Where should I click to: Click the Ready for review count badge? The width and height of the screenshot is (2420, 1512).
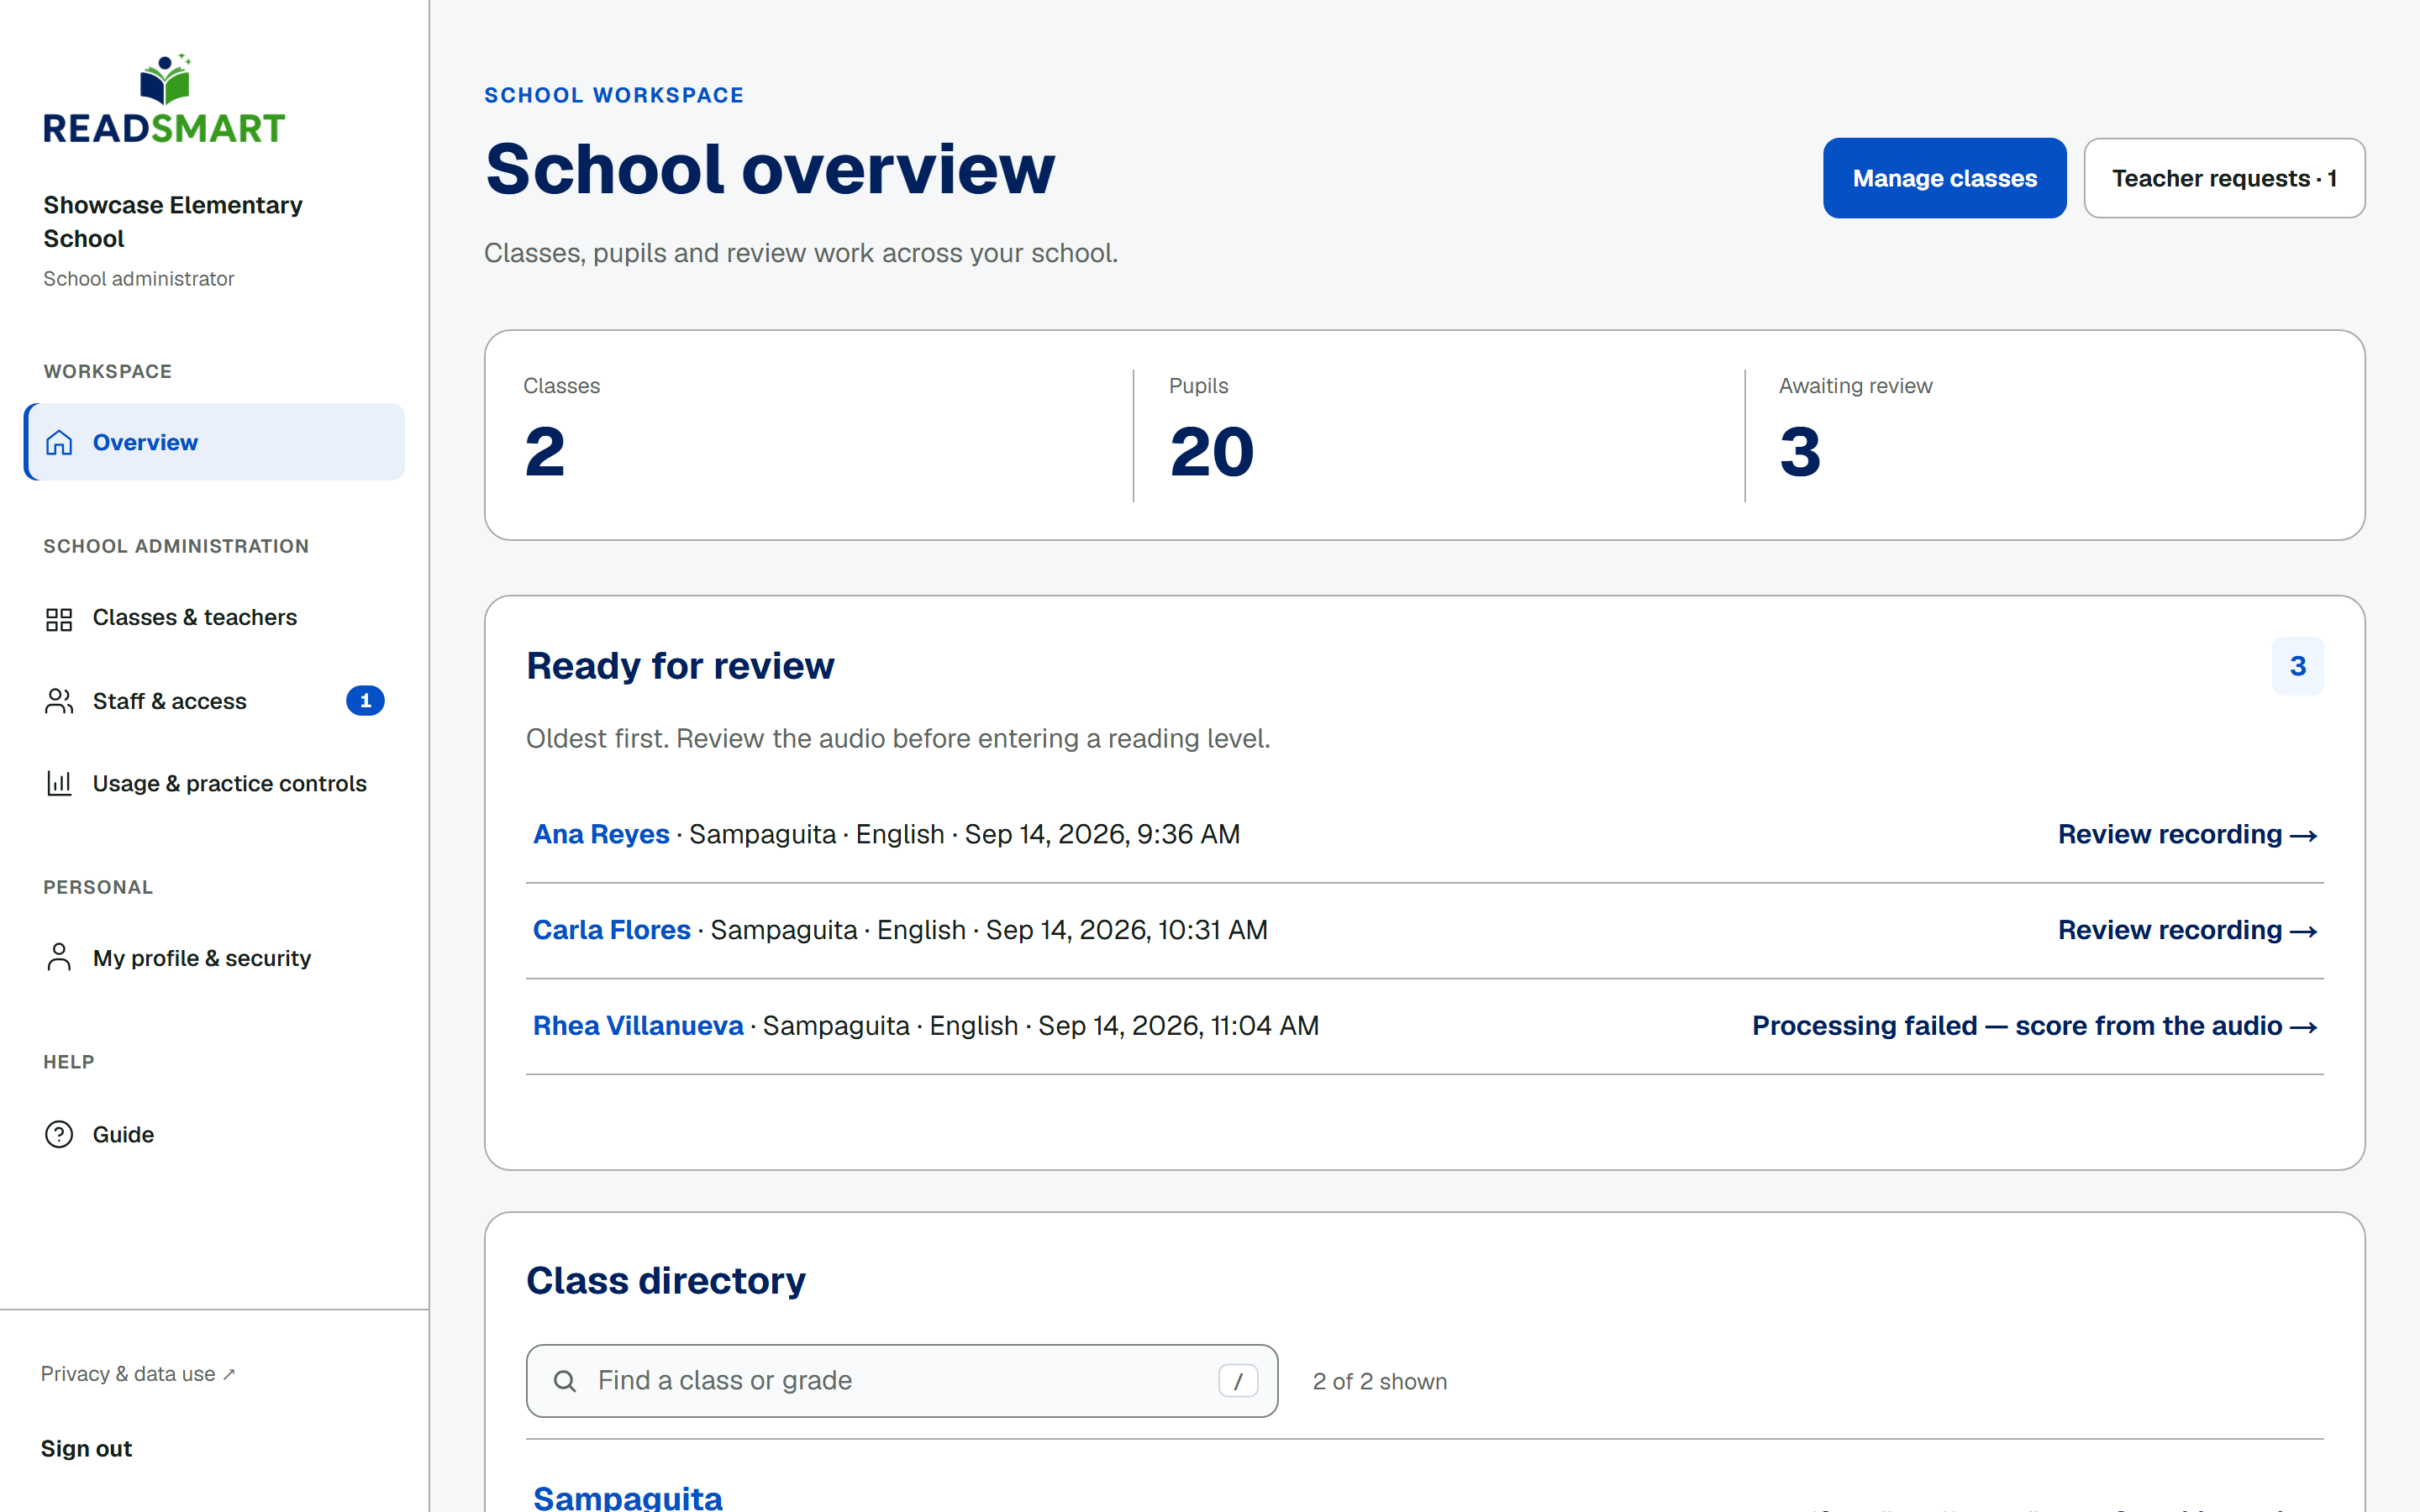click(x=2298, y=666)
